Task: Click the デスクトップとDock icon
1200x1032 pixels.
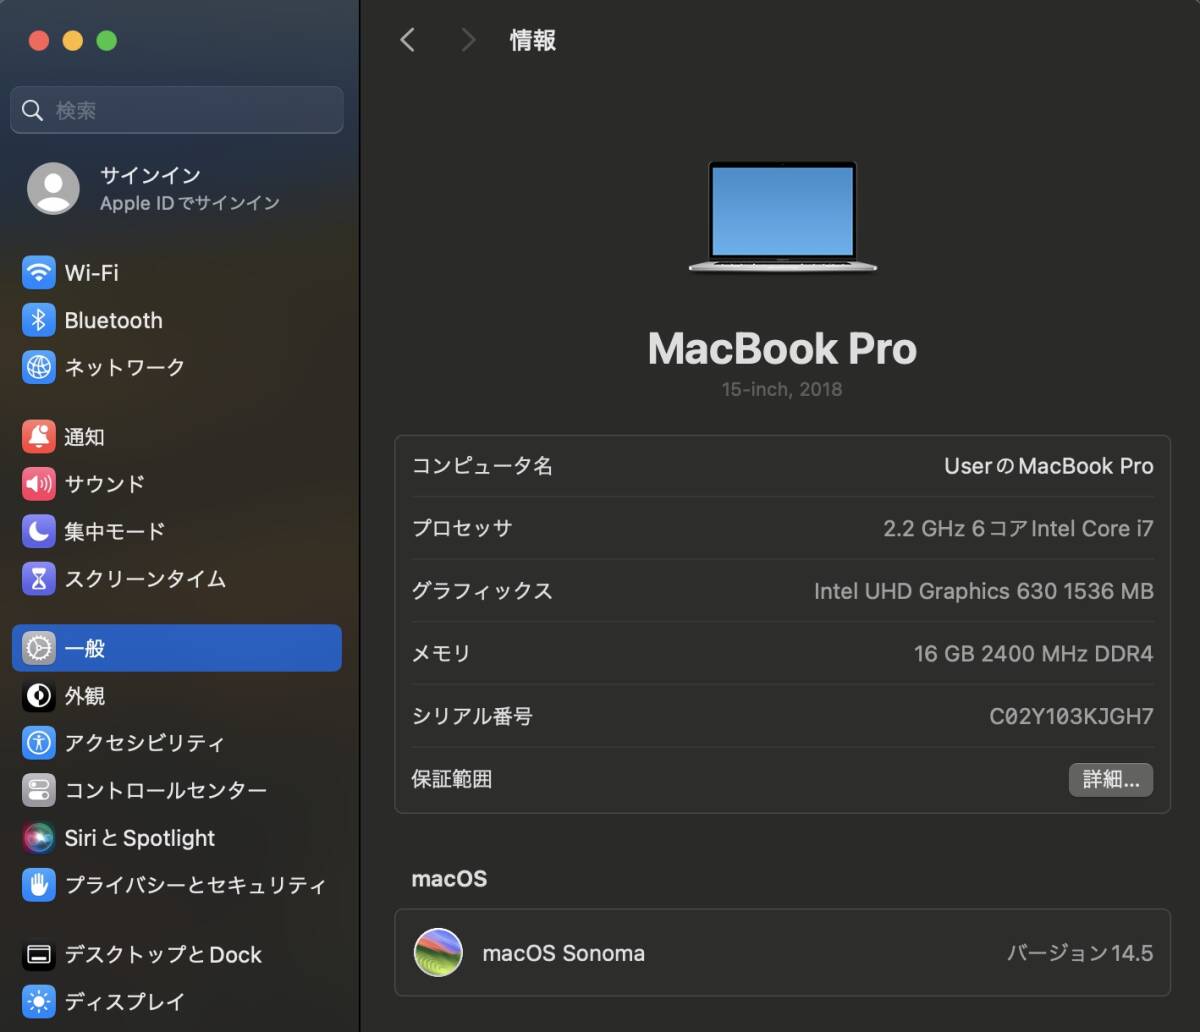Action: coord(39,955)
